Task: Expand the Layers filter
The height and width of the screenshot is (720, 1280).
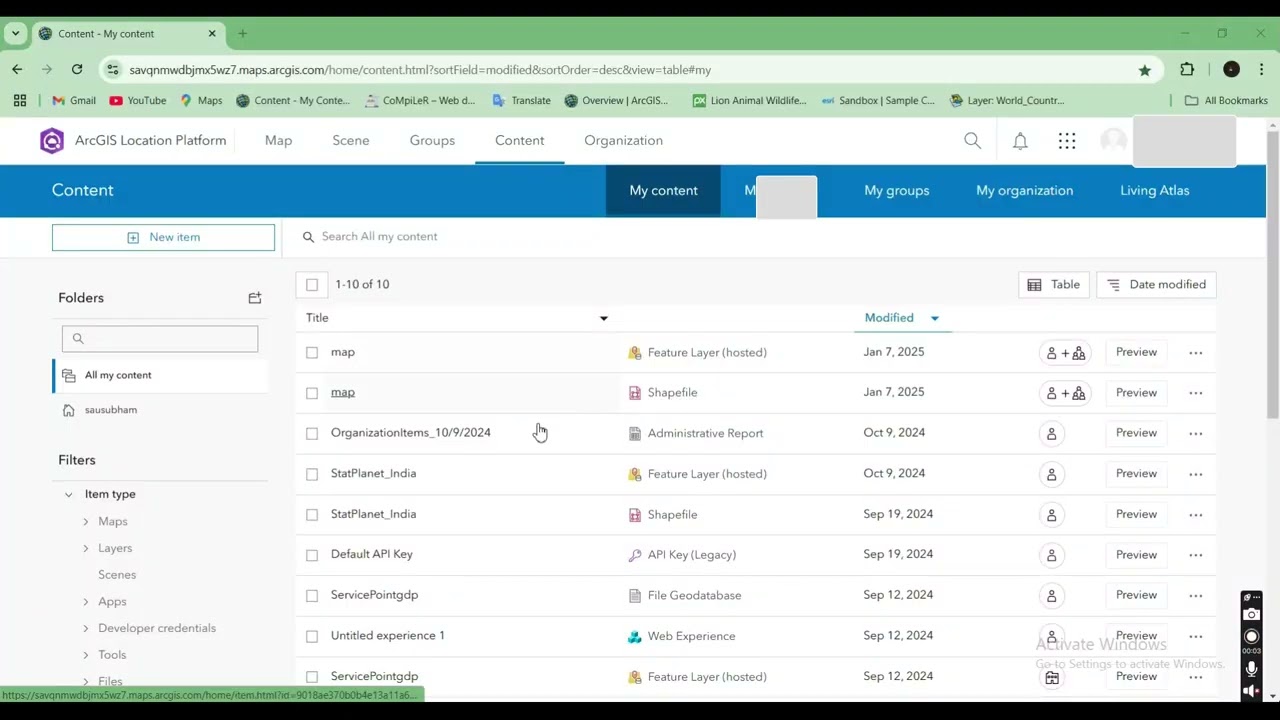Action: coord(86,549)
